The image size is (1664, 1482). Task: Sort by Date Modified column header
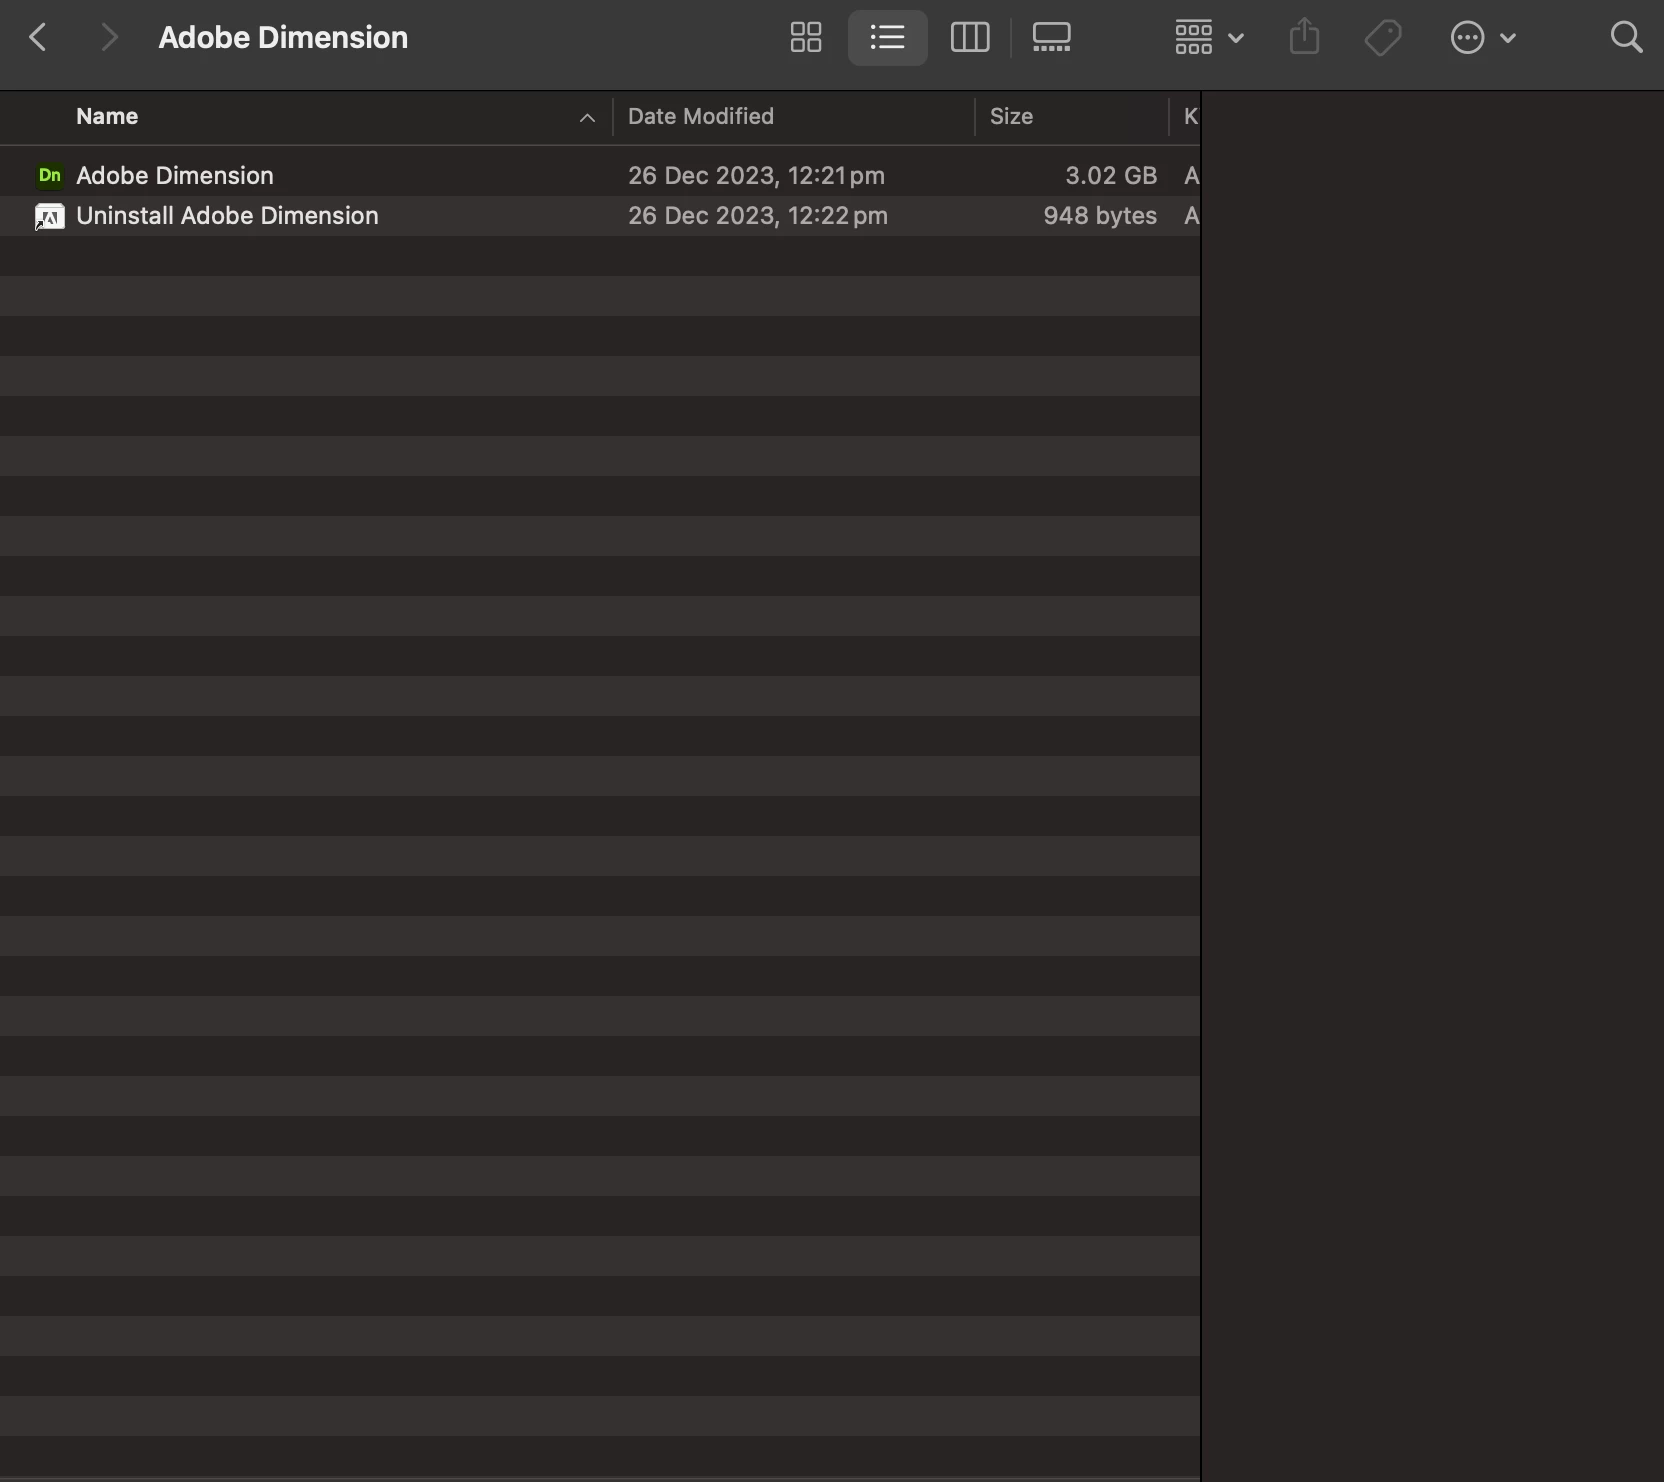pyautogui.click(x=701, y=117)
